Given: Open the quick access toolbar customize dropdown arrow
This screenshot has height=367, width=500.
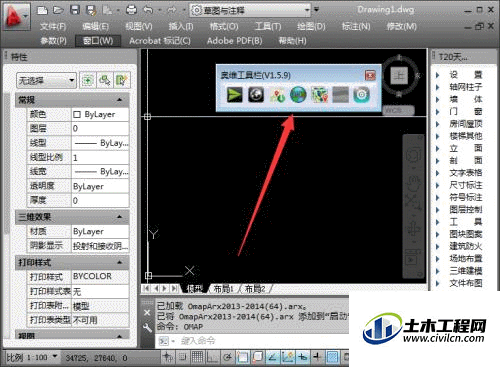Looking at the screenshot, I should click(x=316, y=10).
